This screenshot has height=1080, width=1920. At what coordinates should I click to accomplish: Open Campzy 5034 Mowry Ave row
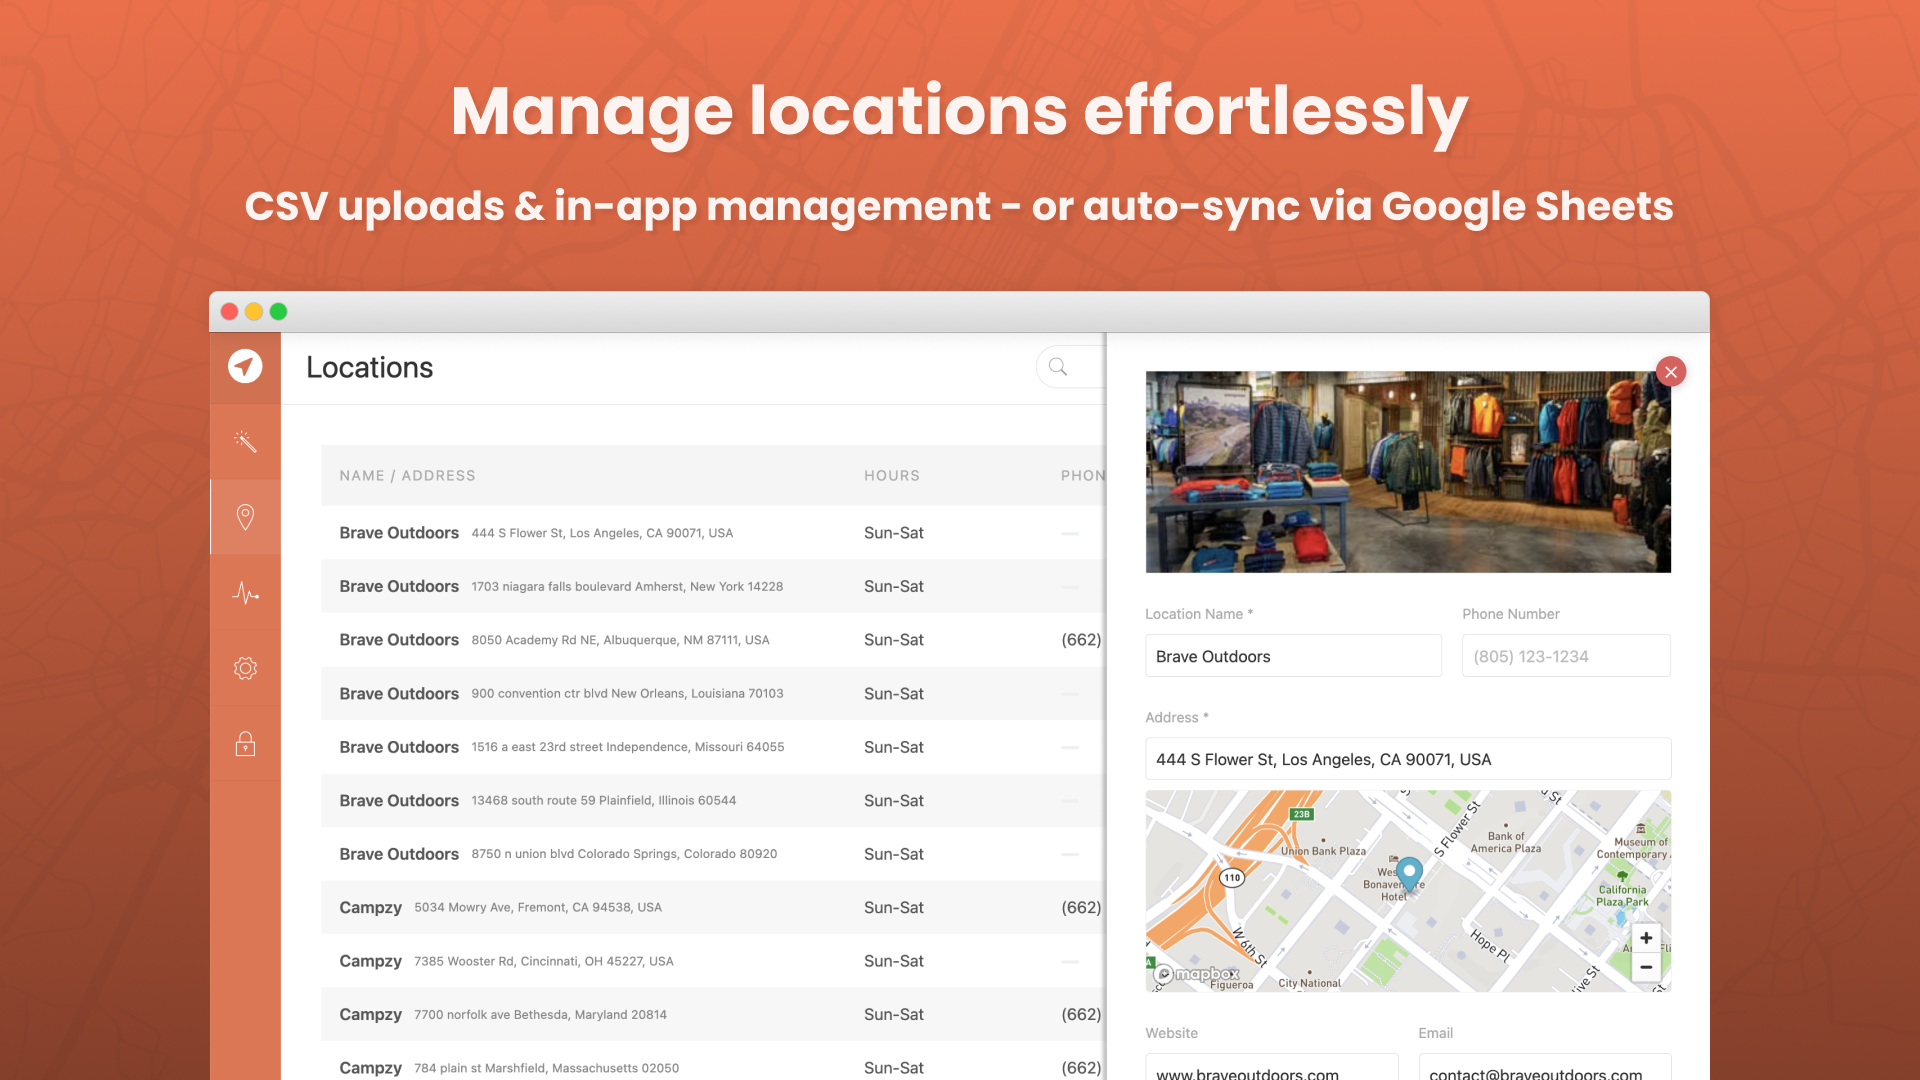point(713,907)
